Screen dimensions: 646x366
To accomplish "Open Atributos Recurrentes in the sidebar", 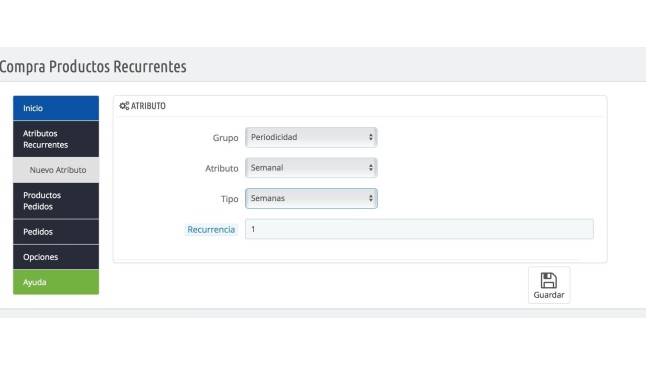I will (56, 139).
